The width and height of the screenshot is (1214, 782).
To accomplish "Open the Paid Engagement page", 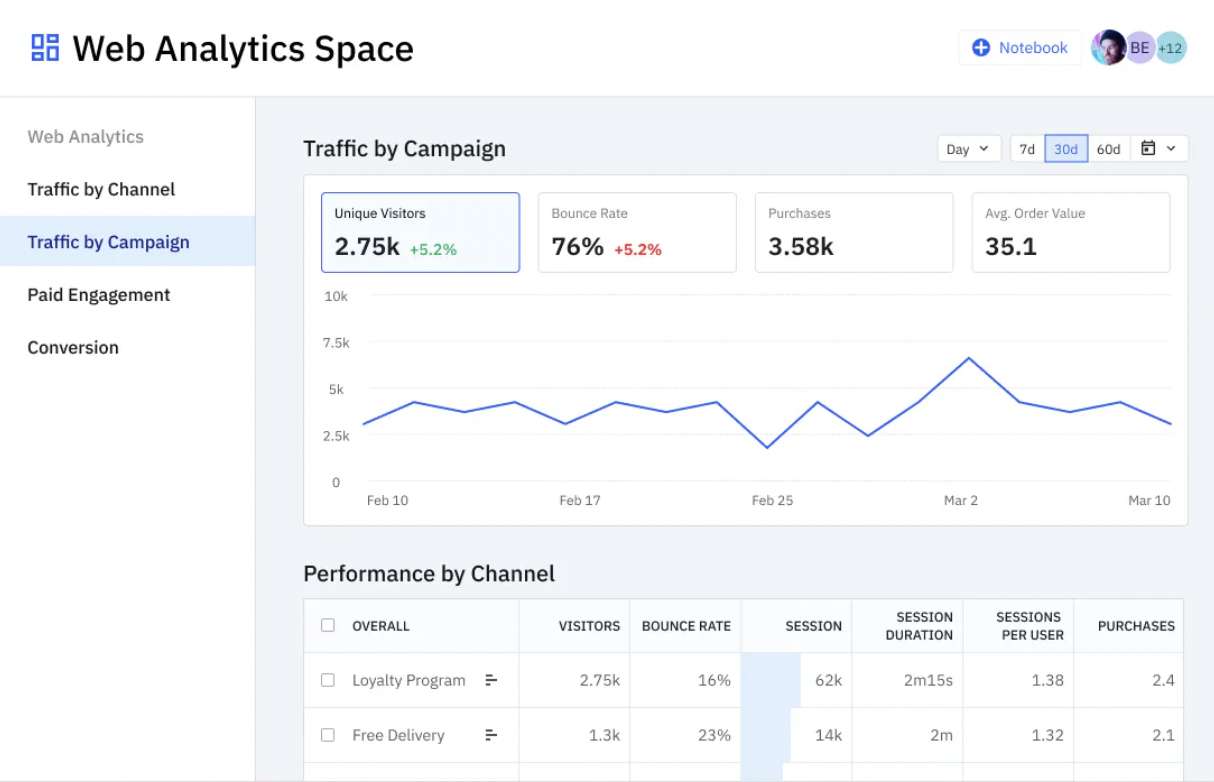I will tap(98, 294).
